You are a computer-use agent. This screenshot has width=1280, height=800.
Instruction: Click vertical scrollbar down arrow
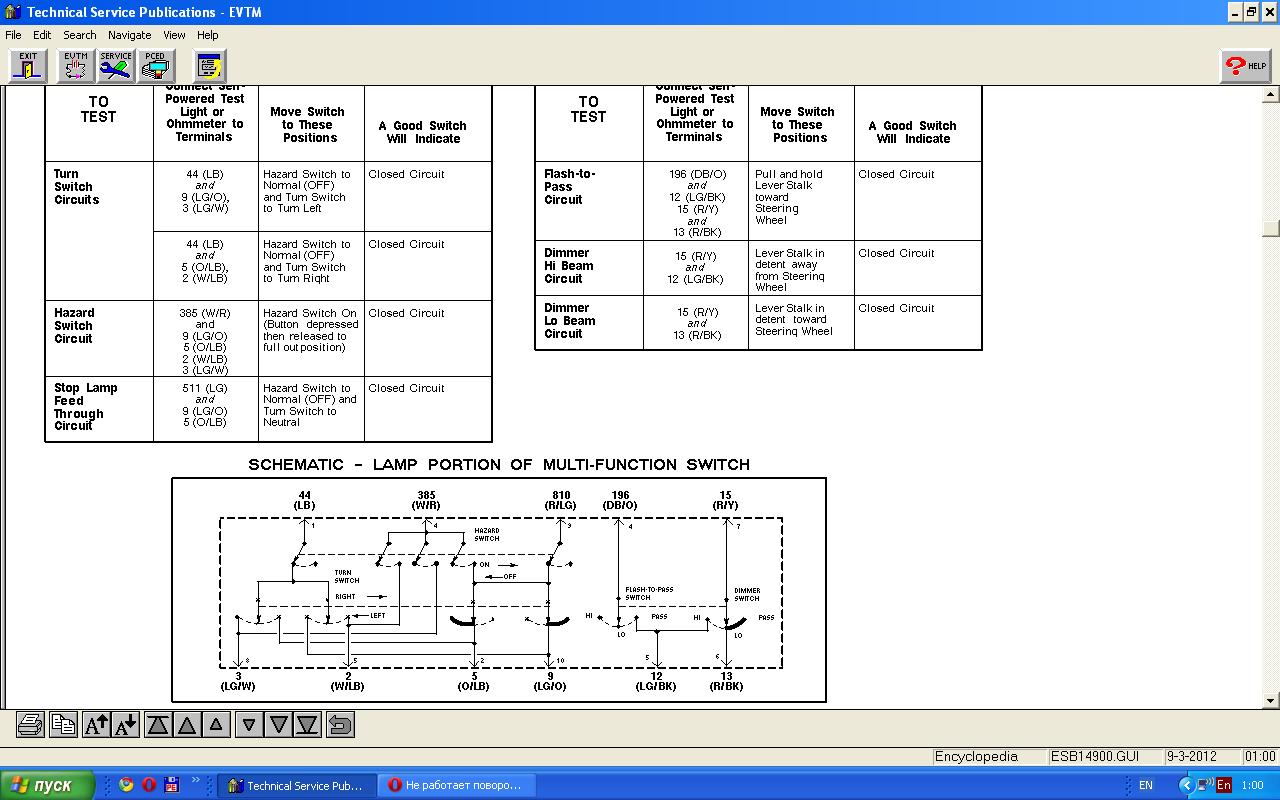click(x=1271, y=701)
